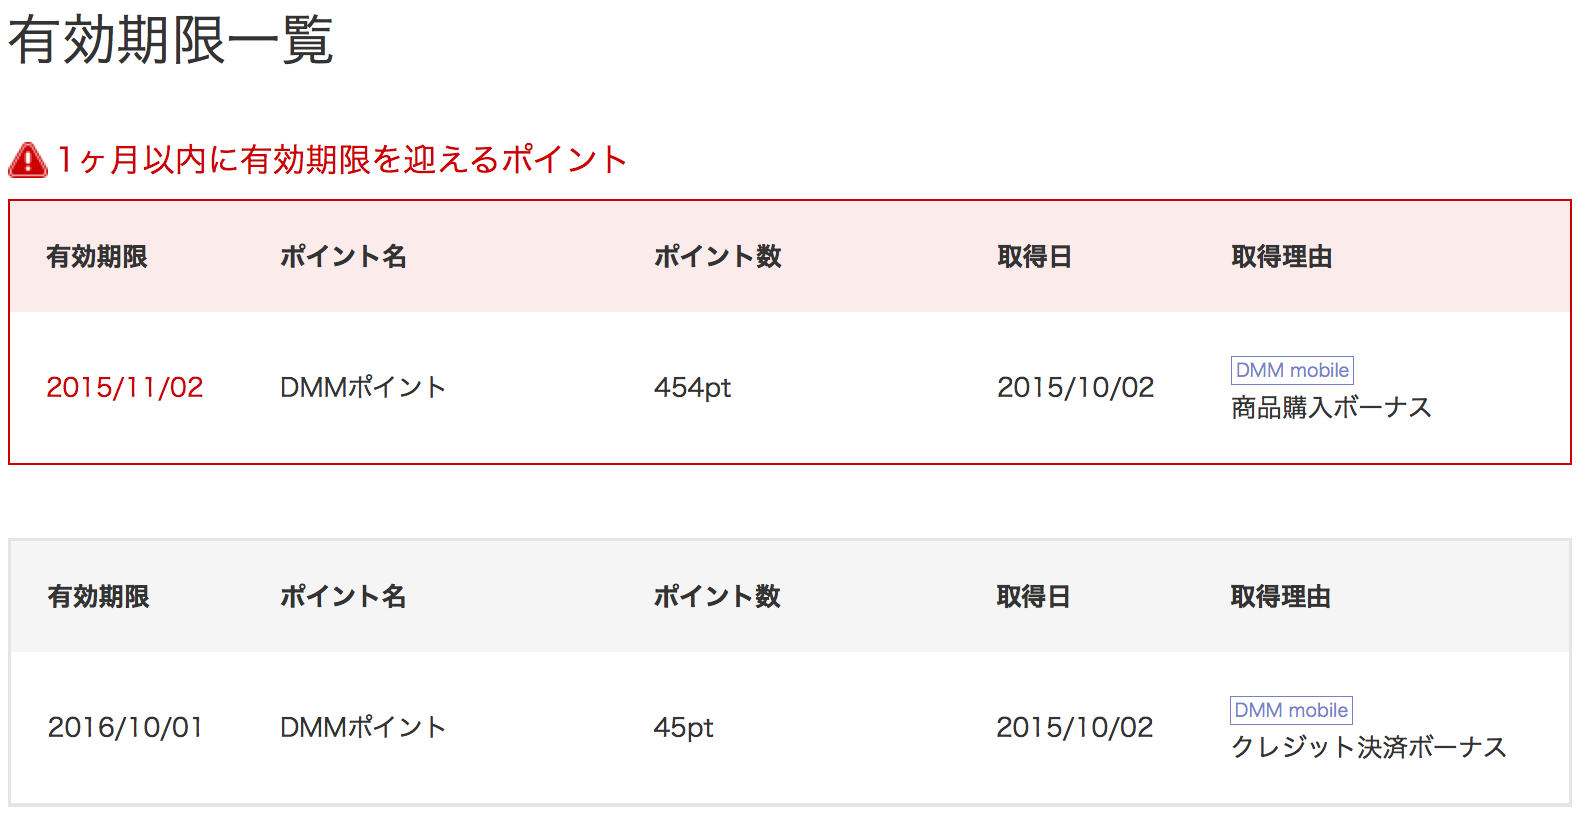1582x820 pixels.
Task: Select the 2016/10/01 expiry date
Action: click(x=125, y=728)
